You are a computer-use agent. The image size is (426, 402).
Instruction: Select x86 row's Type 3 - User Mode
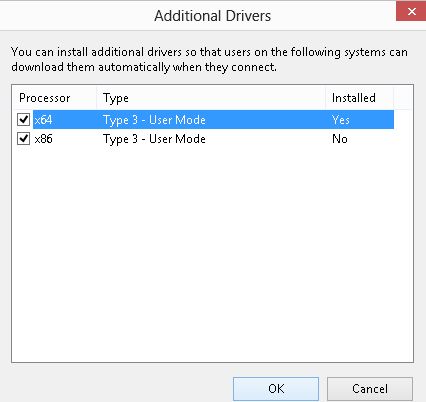[x=154, y=139]
